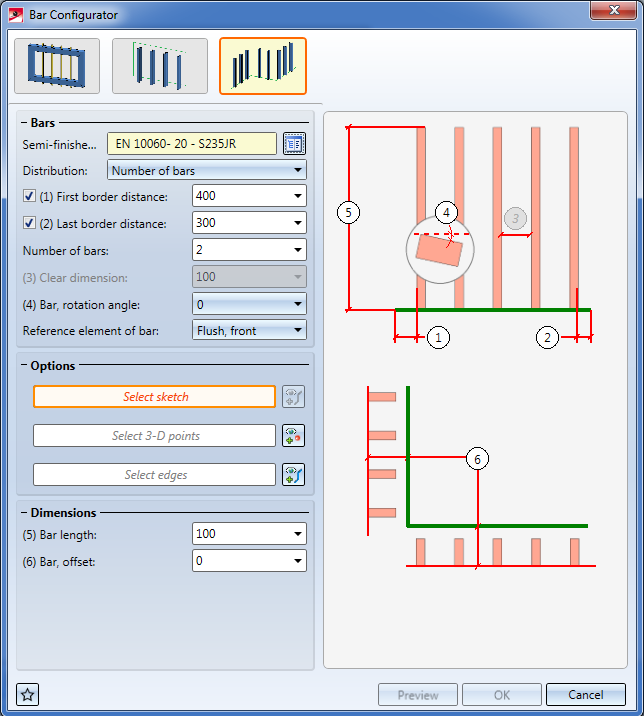The width and height of the screenshot is (644, 716).
Task: Click the 'Distribution:' label
Action: click(55, 171)
